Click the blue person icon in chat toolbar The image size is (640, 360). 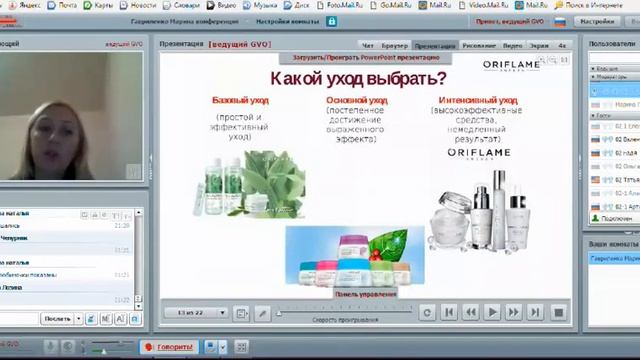coord(91,319)
